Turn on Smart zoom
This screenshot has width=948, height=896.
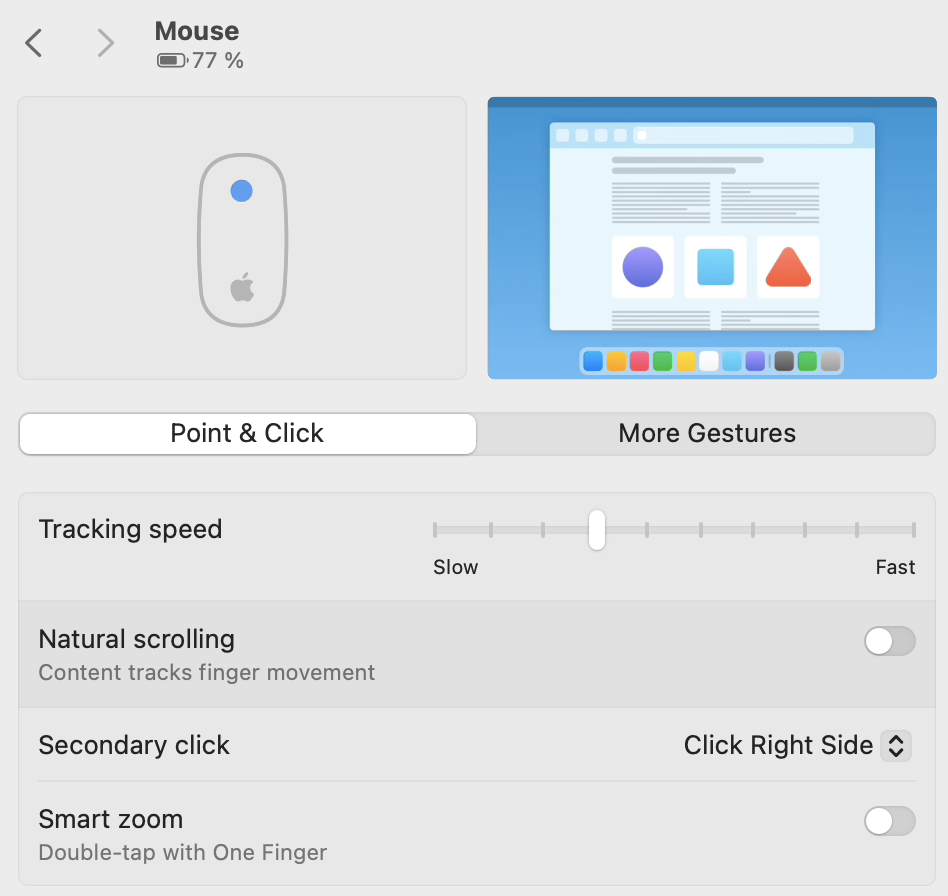click(890, 821)
